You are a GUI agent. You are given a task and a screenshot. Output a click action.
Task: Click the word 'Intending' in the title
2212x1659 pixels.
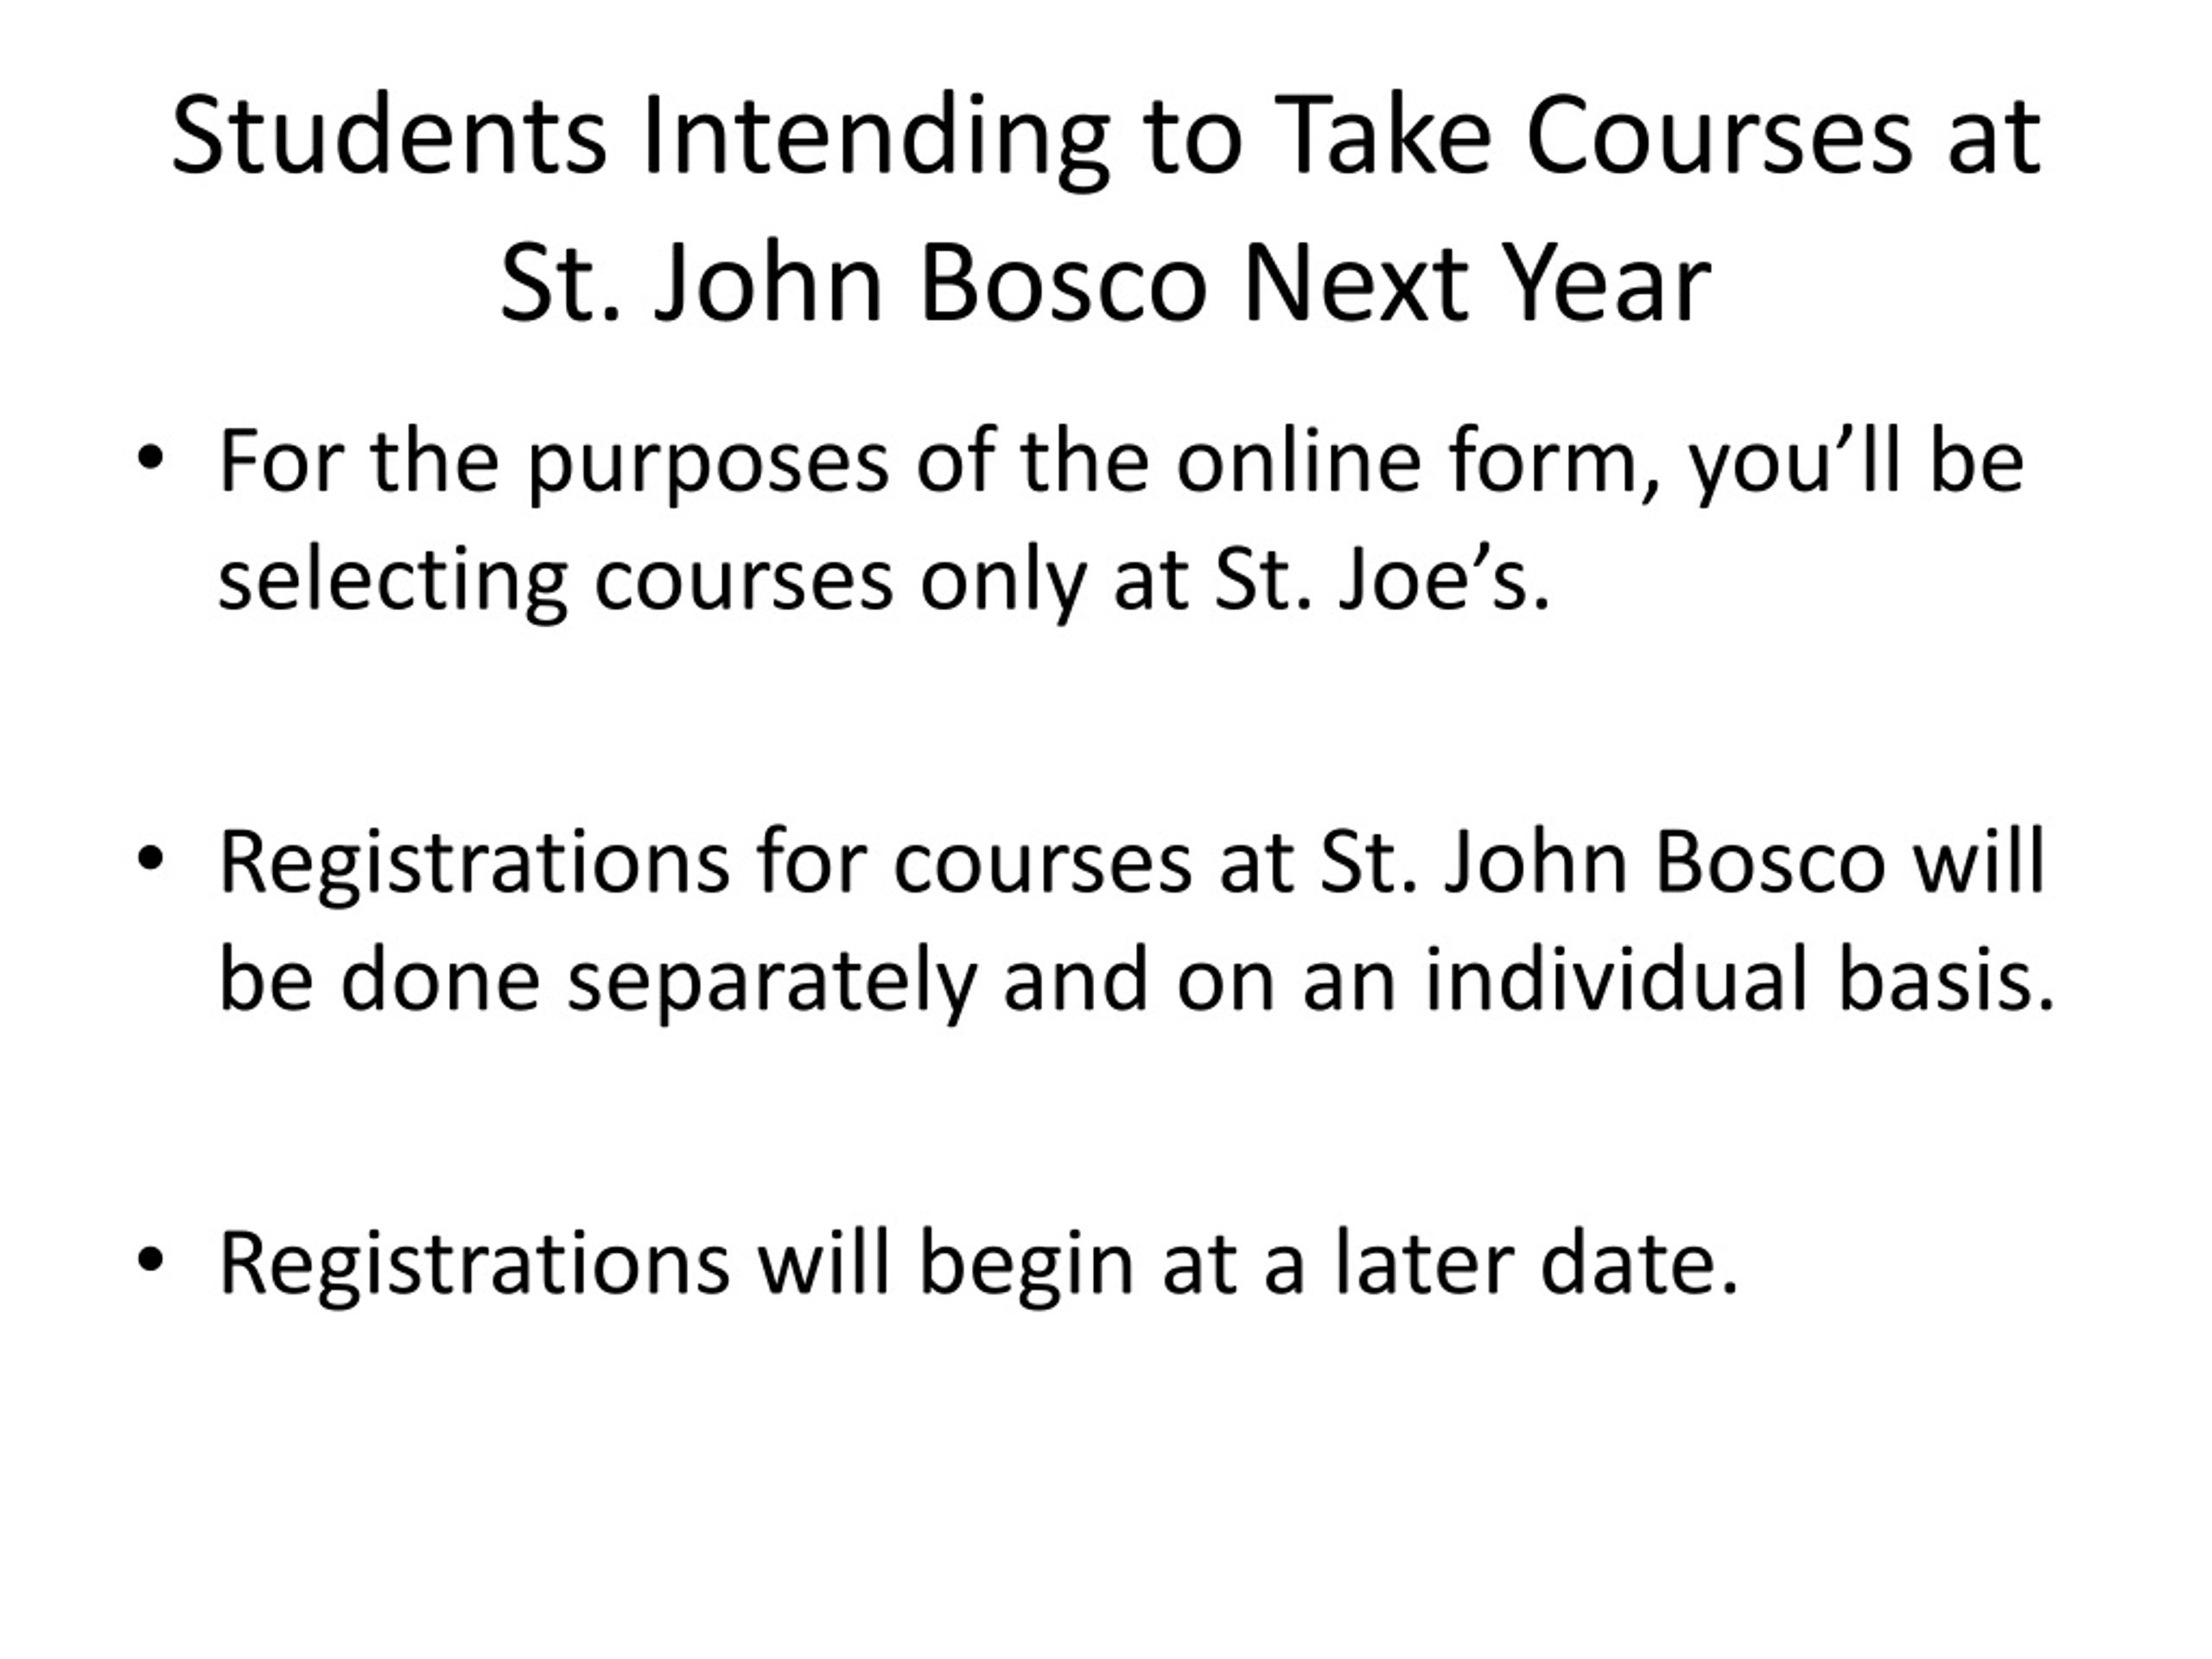click(x=876, y=140)
